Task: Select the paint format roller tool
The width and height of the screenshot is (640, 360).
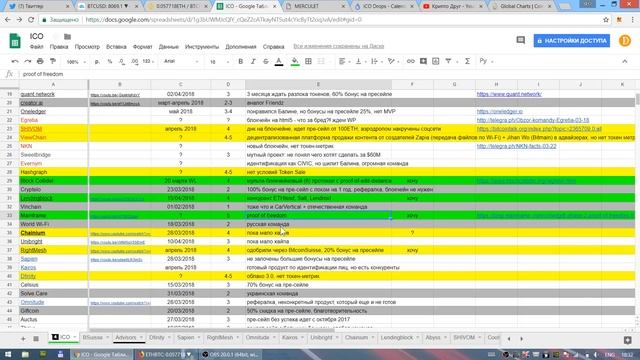Action: (53, 61)
